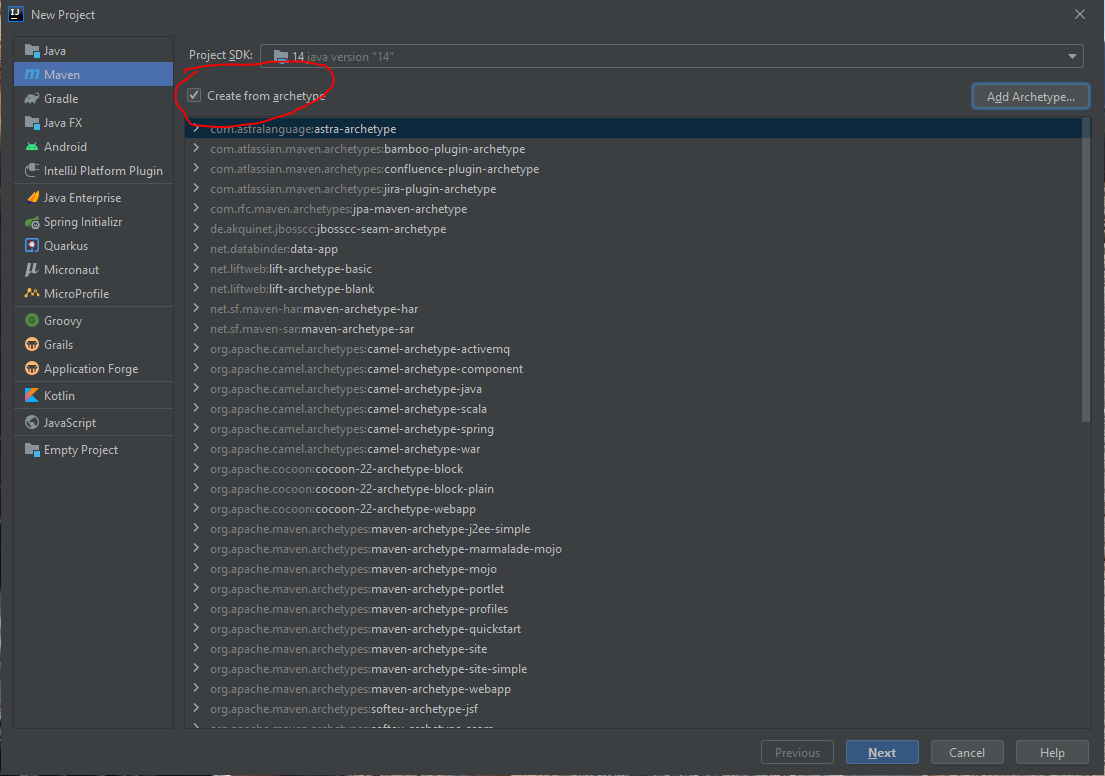
Task: Expand maven-archetype-quickstart entry
Action: [x=196, y=628]
